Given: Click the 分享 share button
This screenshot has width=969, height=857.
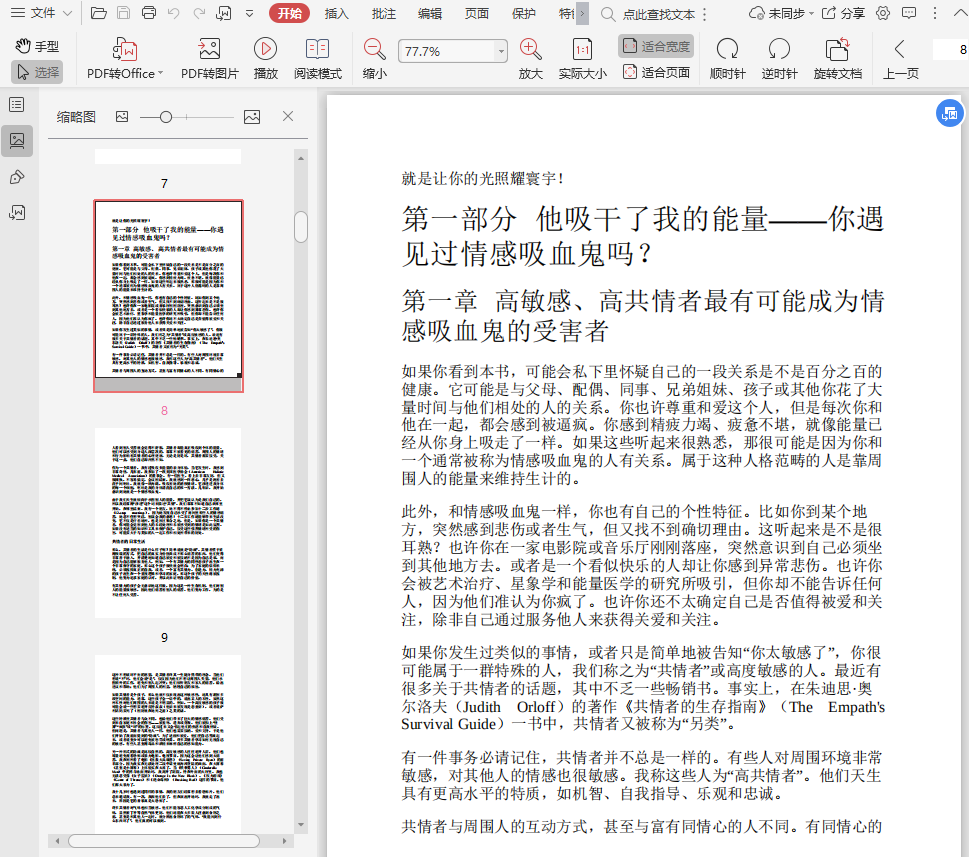Looking at the screenshot, I should (x=844, y=13).
